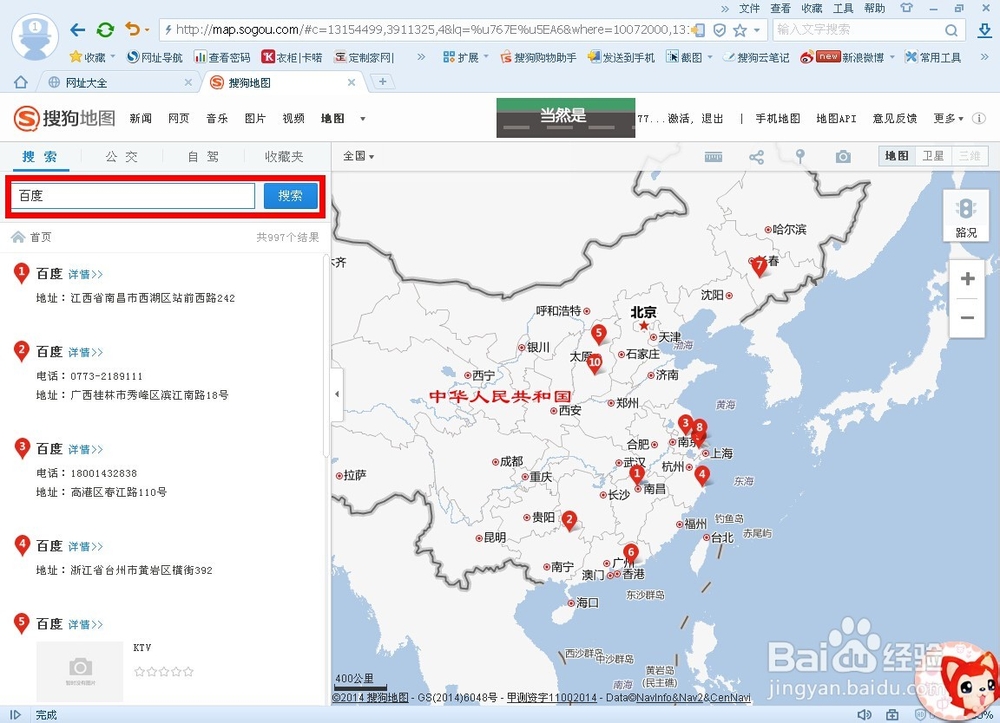Expand the 新浪微博 dropdown in the toolbar
This screenshot has height=723, width=1000.
[x=892, y=57]
